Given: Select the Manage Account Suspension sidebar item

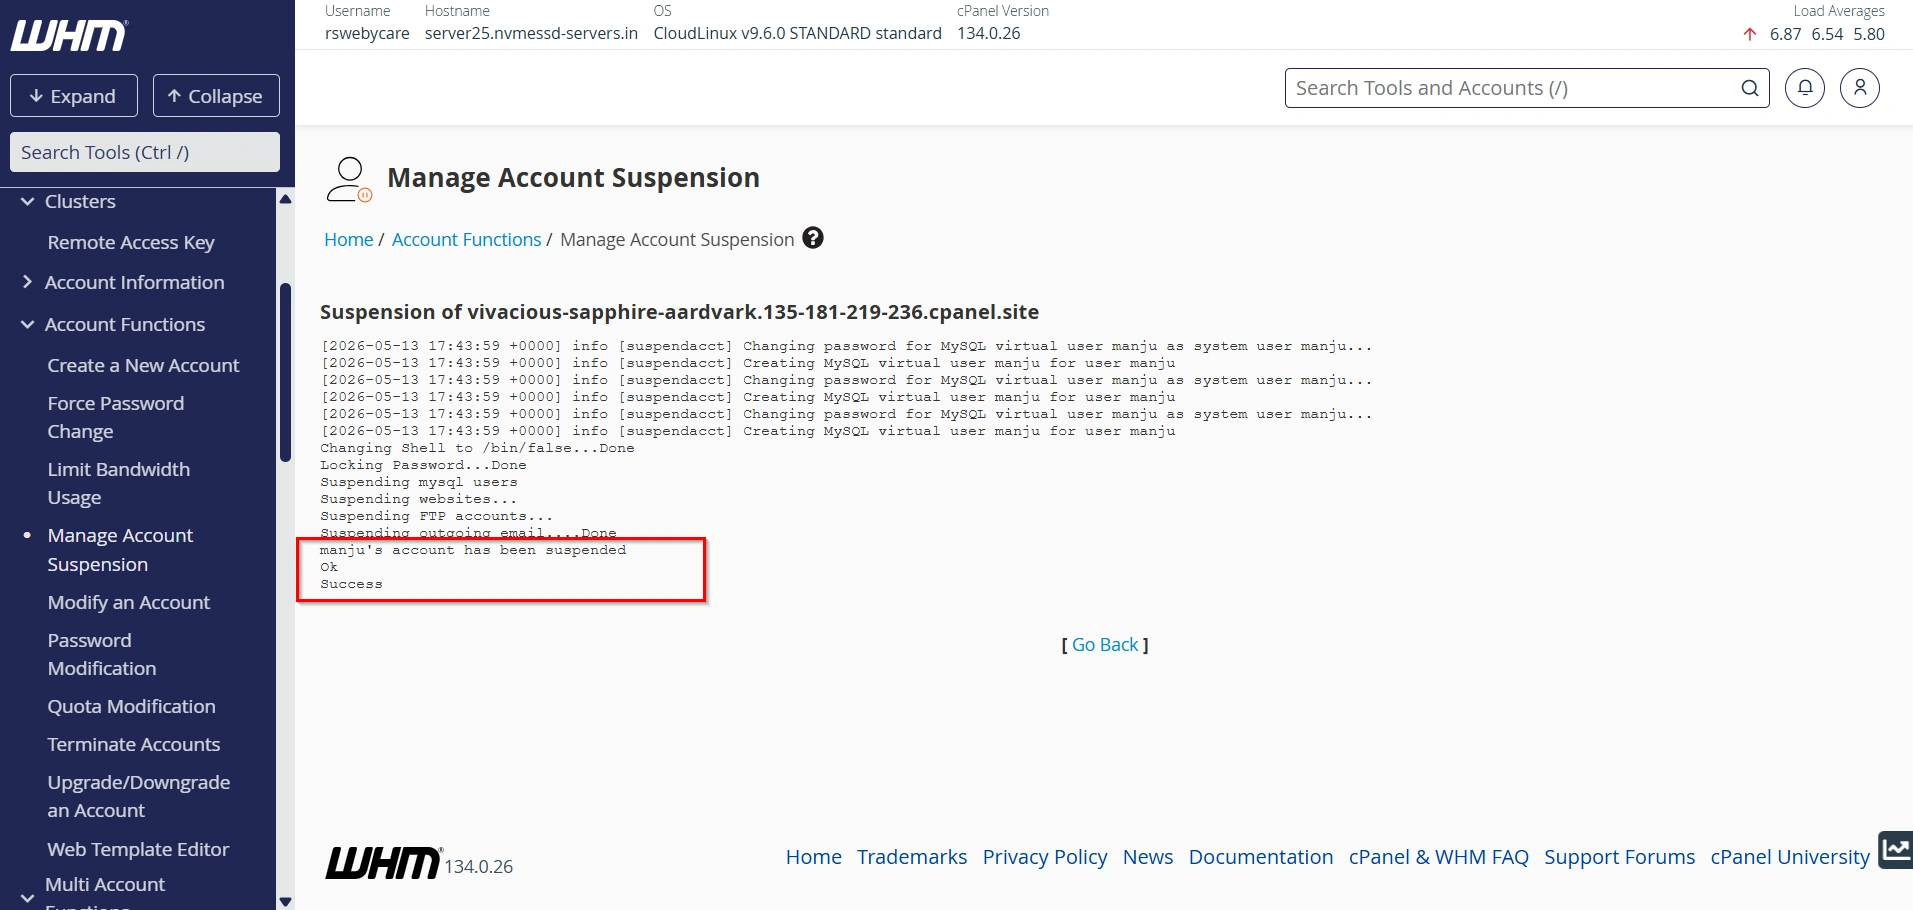Looking at the screenshot, I should 120,549.
